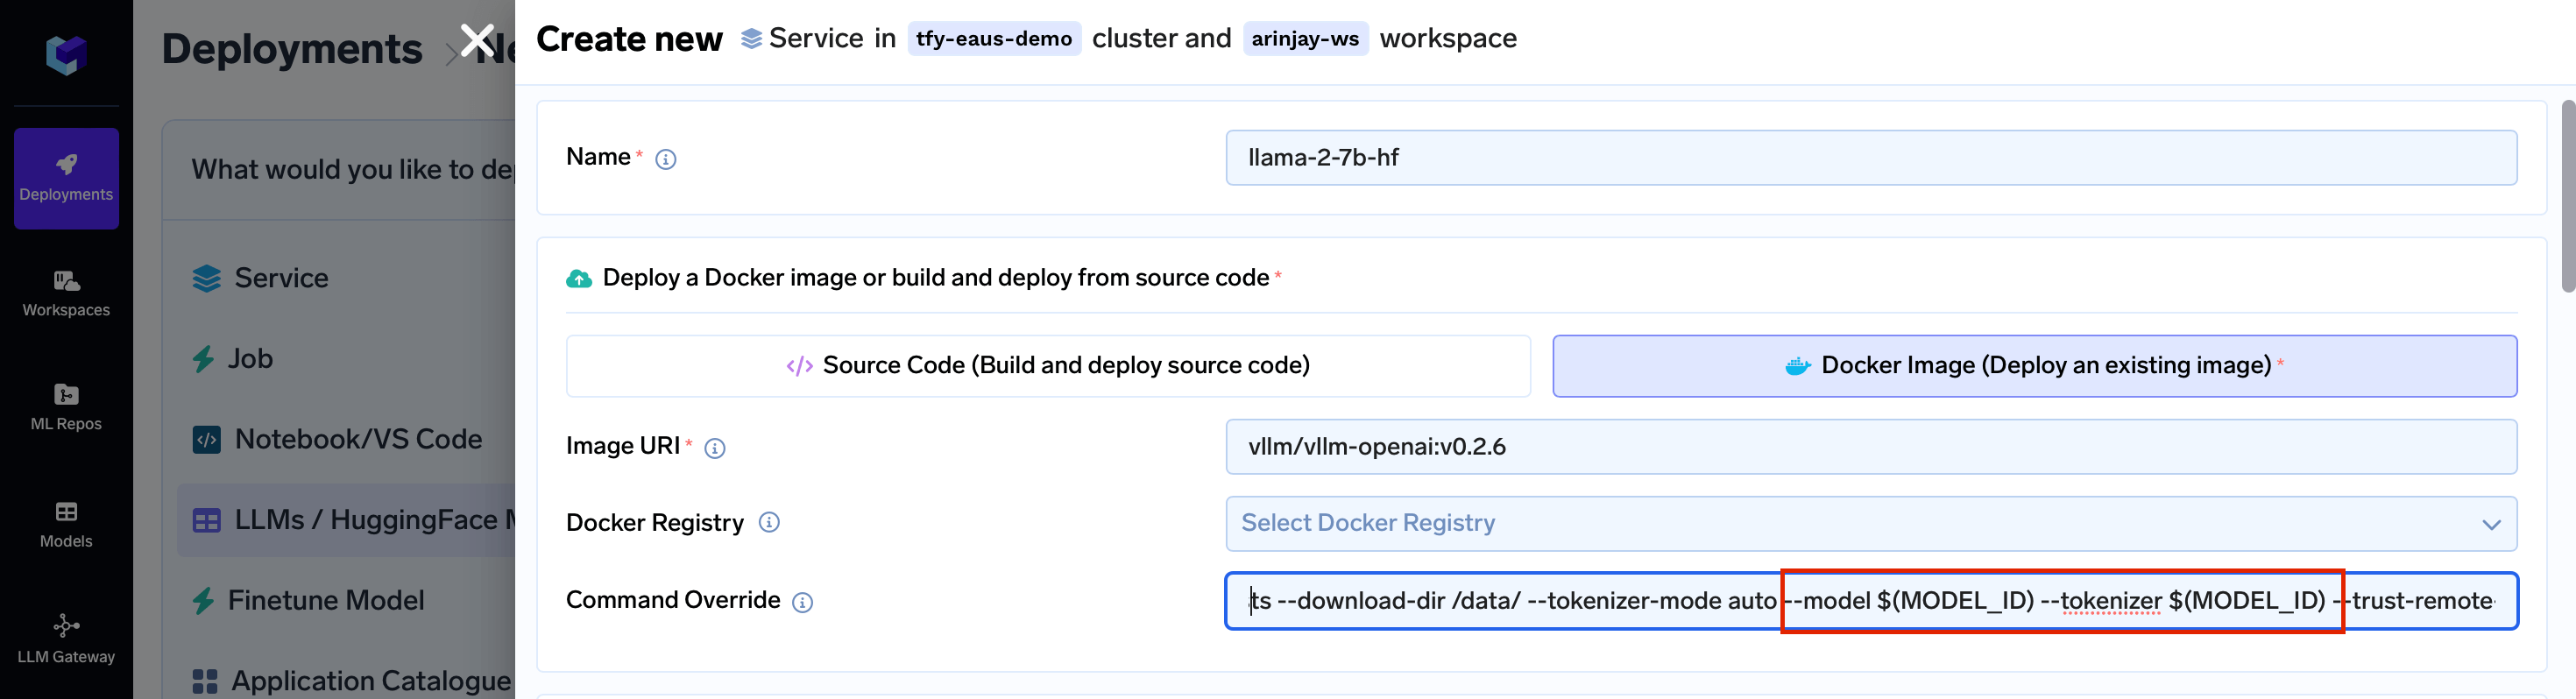Edit the Image URI field
The image size is (2576, 699).
[1871, 446]
